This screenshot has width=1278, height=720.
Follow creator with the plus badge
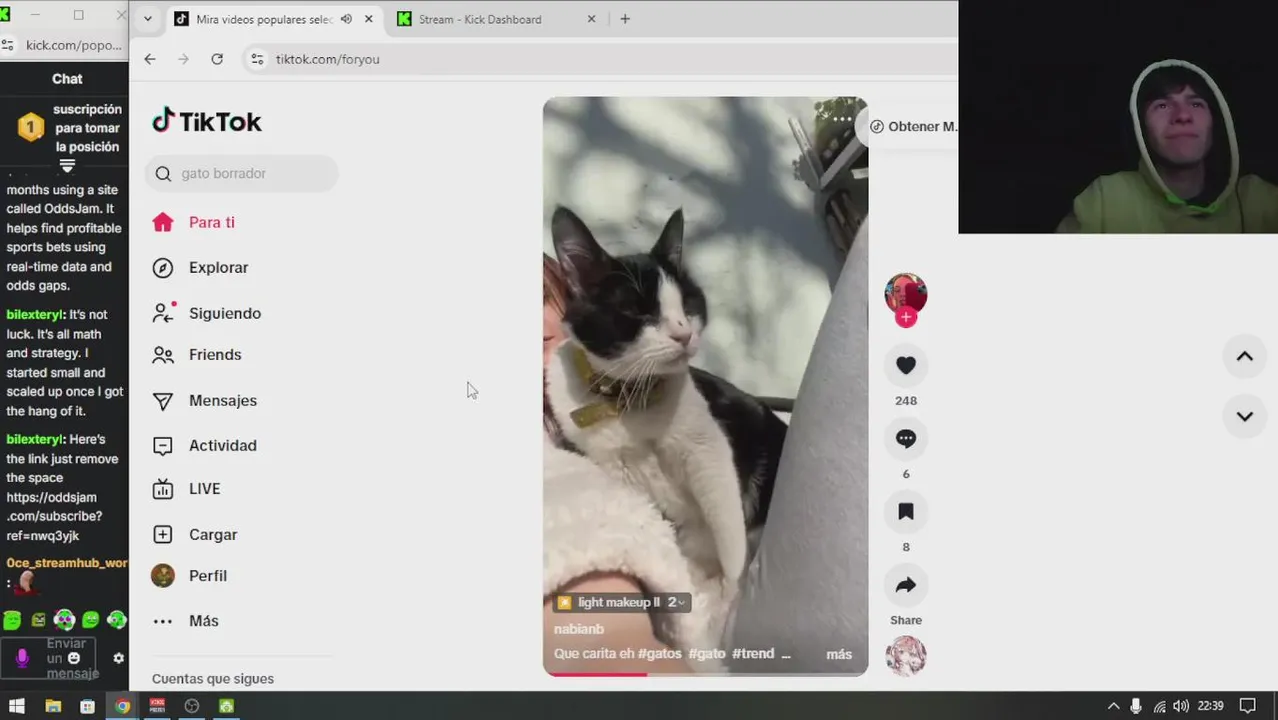(906, 317)
